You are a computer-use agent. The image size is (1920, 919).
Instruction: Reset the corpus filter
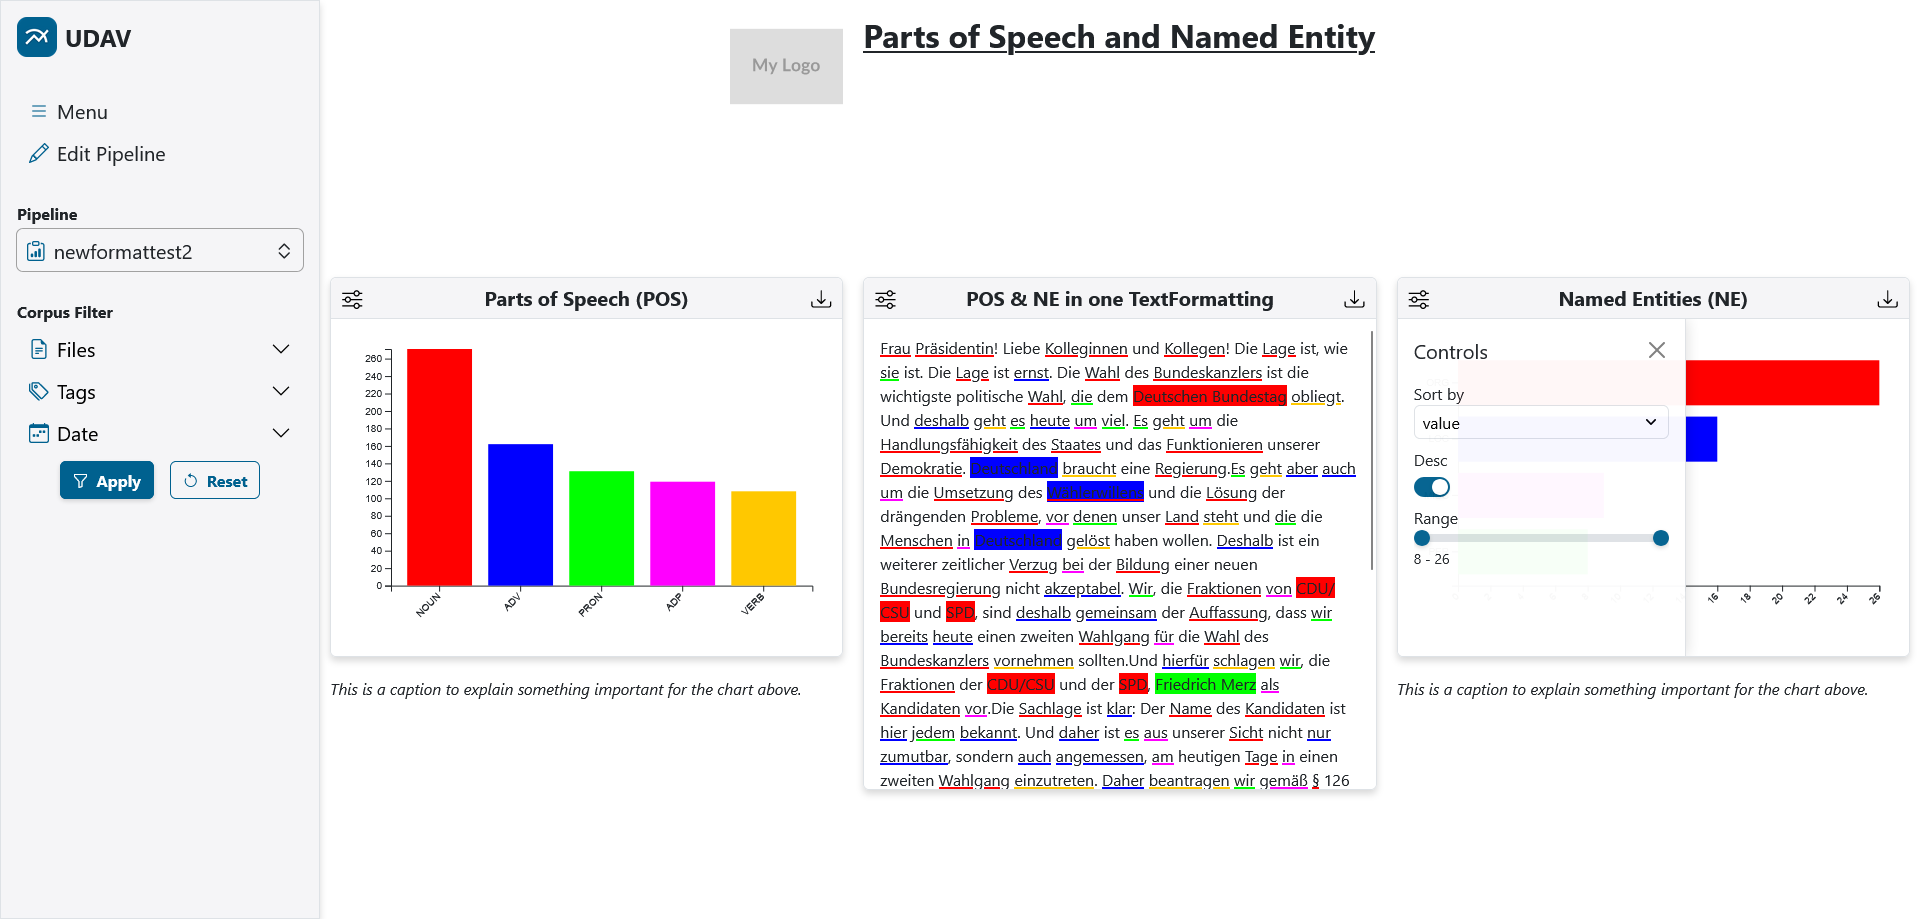tap(214, 480)
